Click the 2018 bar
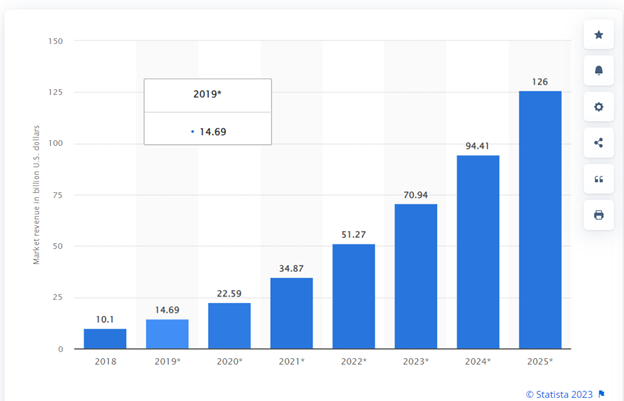Viewport: 624px width, 401px height. [x=105, y=339]
